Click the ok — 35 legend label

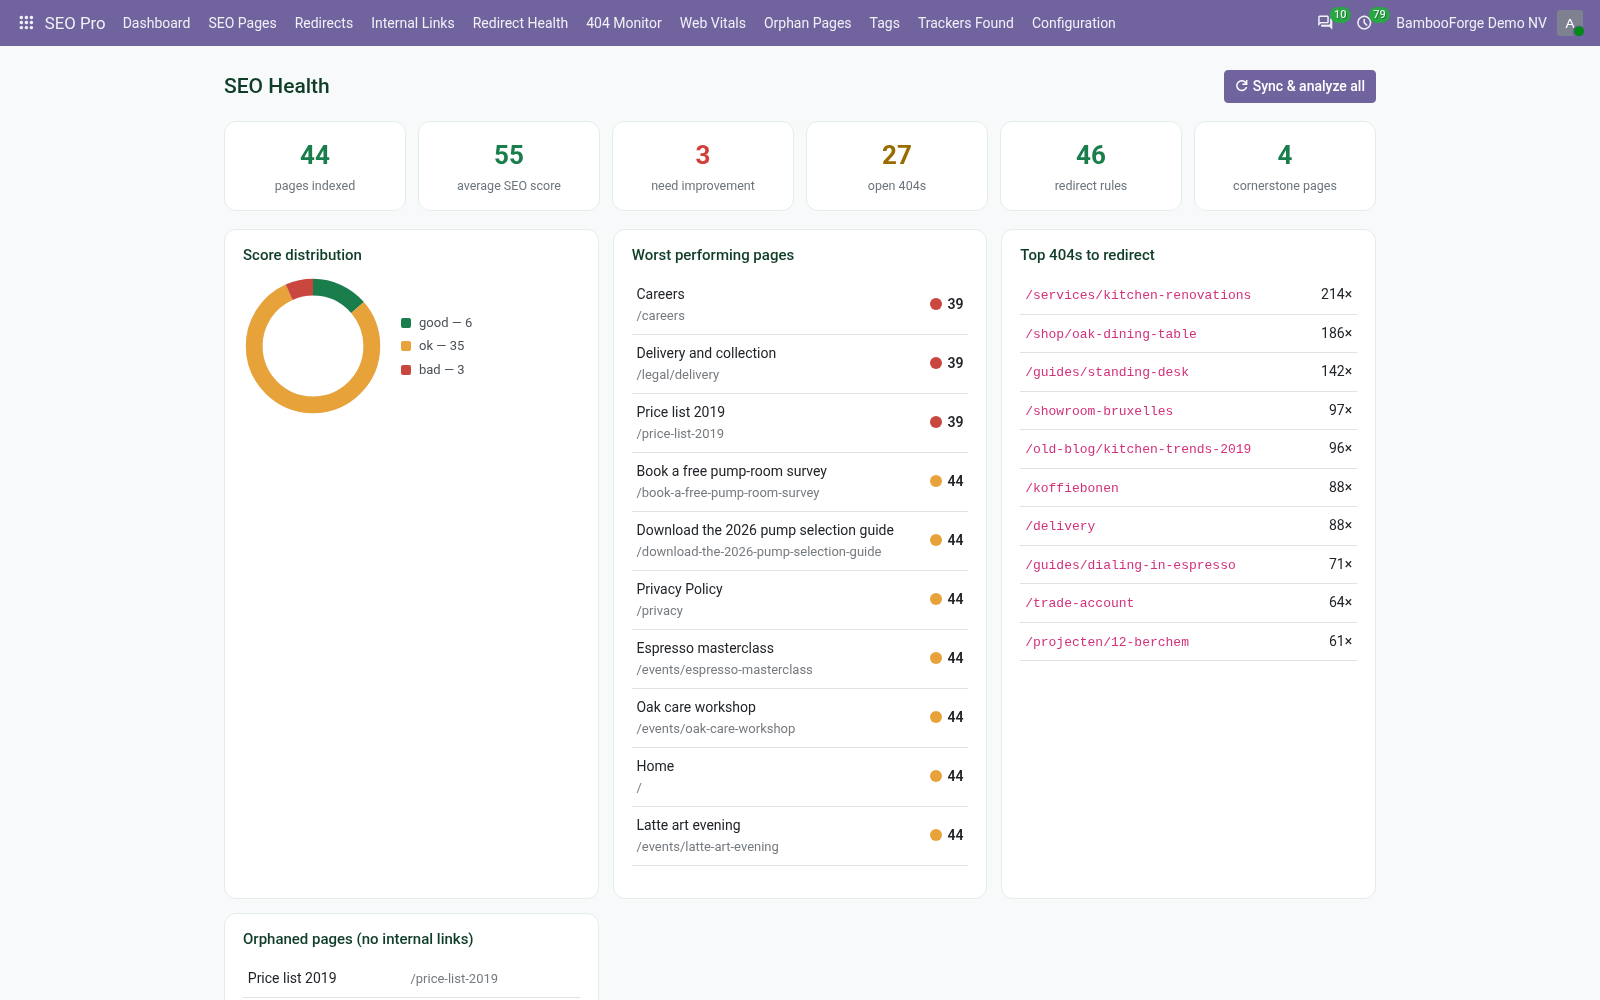pos(442,346)
